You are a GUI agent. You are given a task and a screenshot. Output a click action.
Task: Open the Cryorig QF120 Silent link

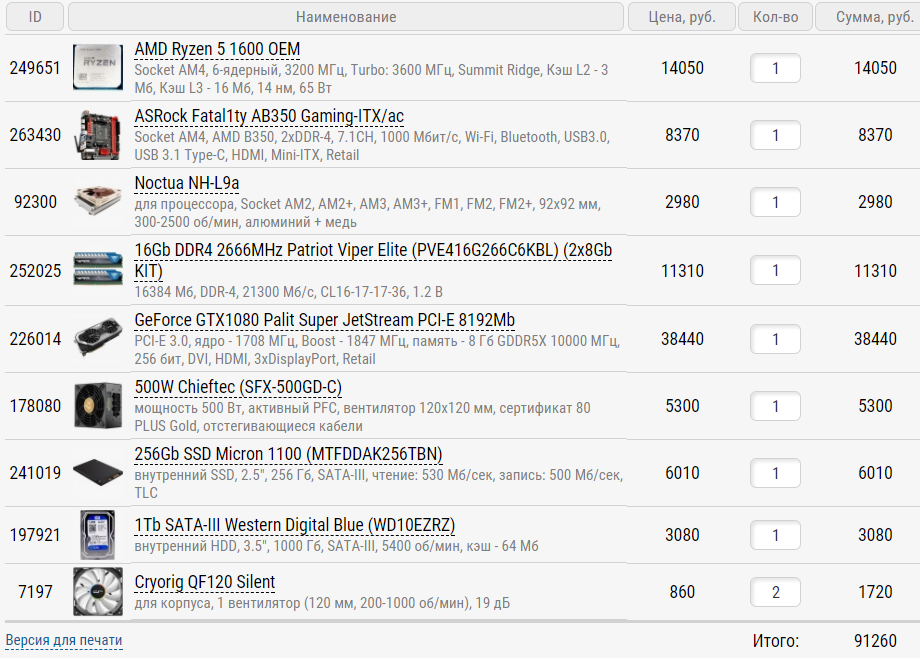pos(204,582)
